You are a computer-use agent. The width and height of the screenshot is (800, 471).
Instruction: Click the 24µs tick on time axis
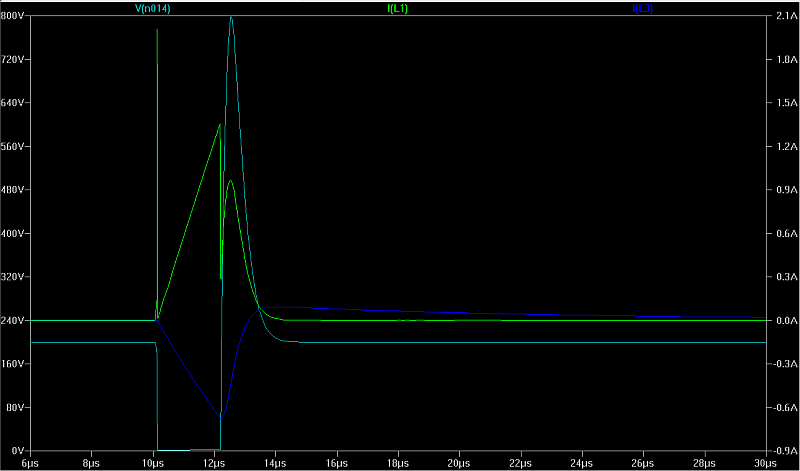click(581, 463)
